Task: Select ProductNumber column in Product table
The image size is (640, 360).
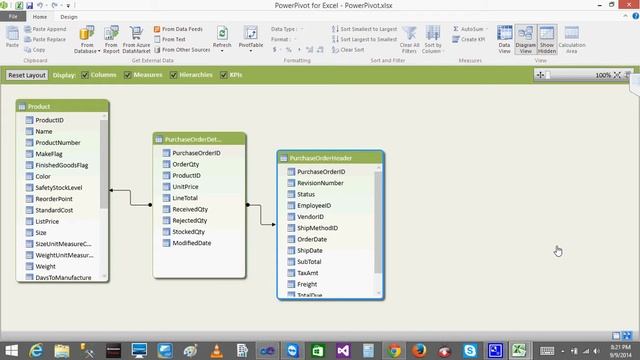Action: 58,142
